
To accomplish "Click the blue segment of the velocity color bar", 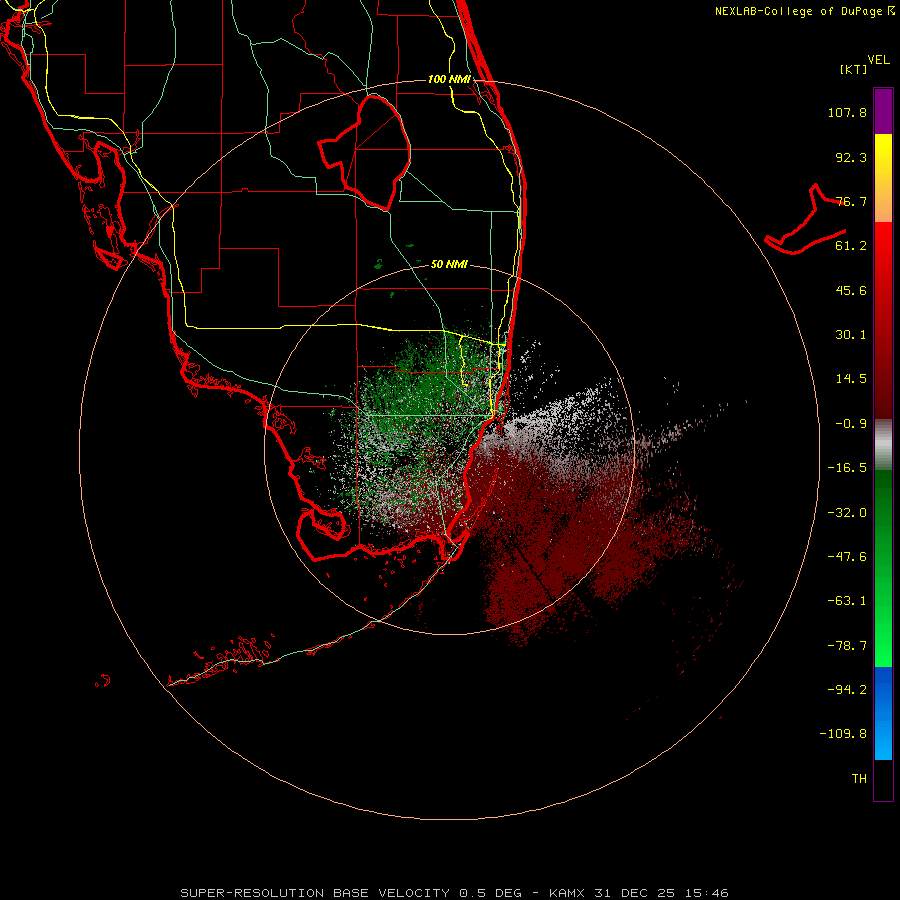I will click(x=883, y=713).
